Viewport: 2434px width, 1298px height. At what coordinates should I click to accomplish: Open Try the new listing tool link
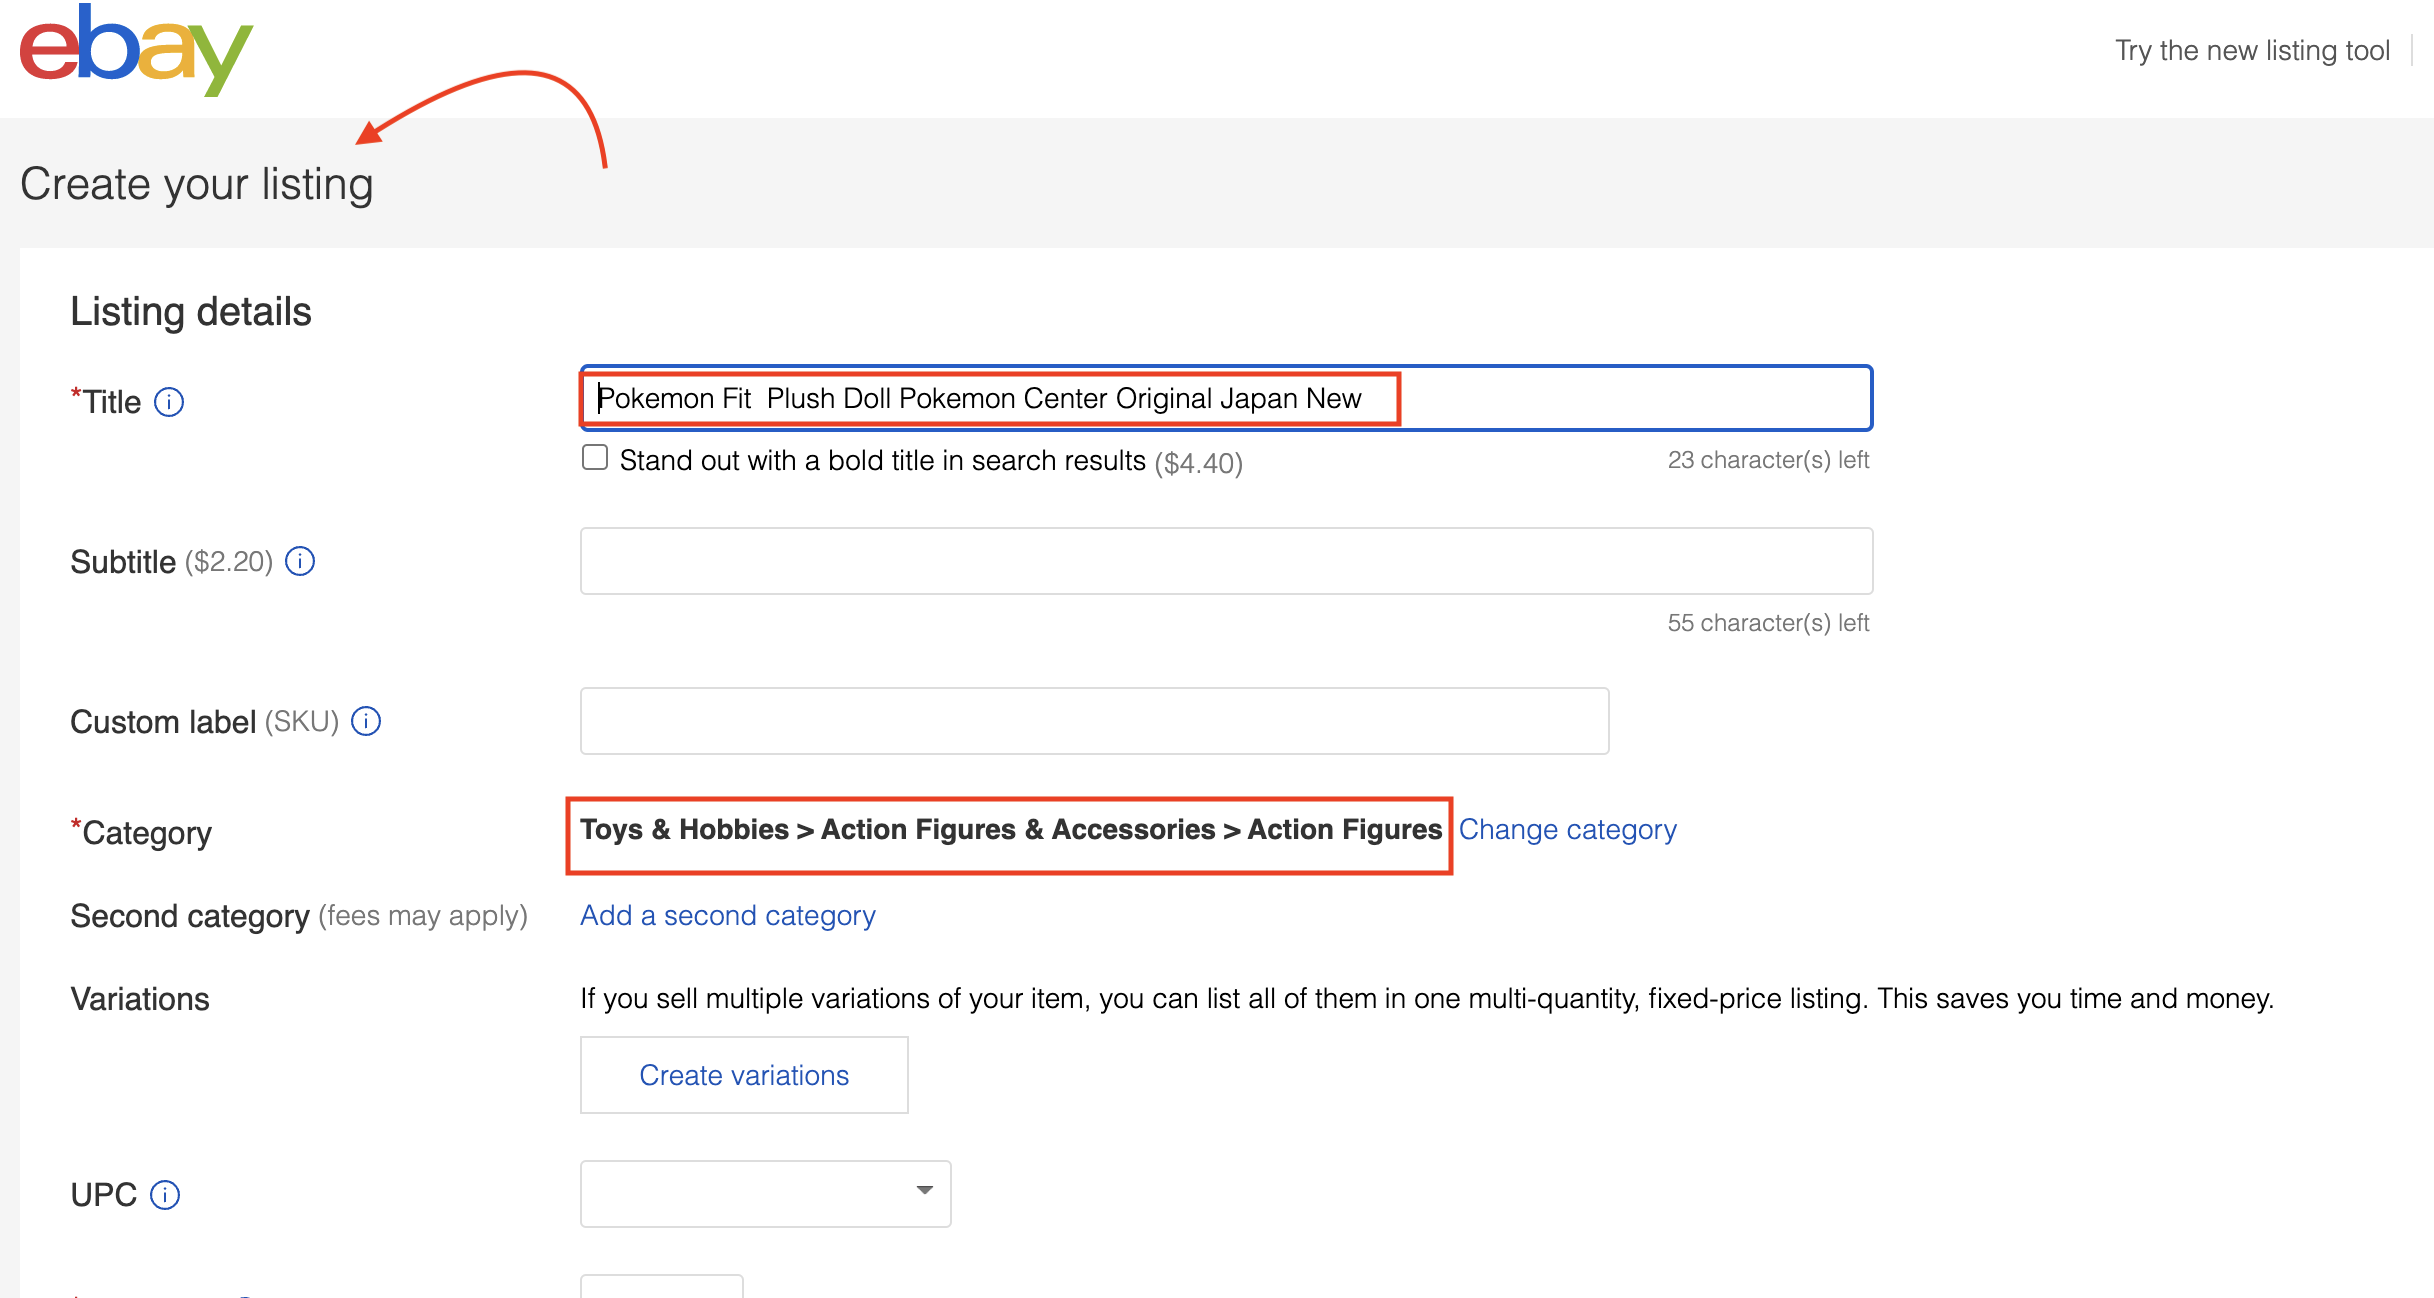(2252, 51)
